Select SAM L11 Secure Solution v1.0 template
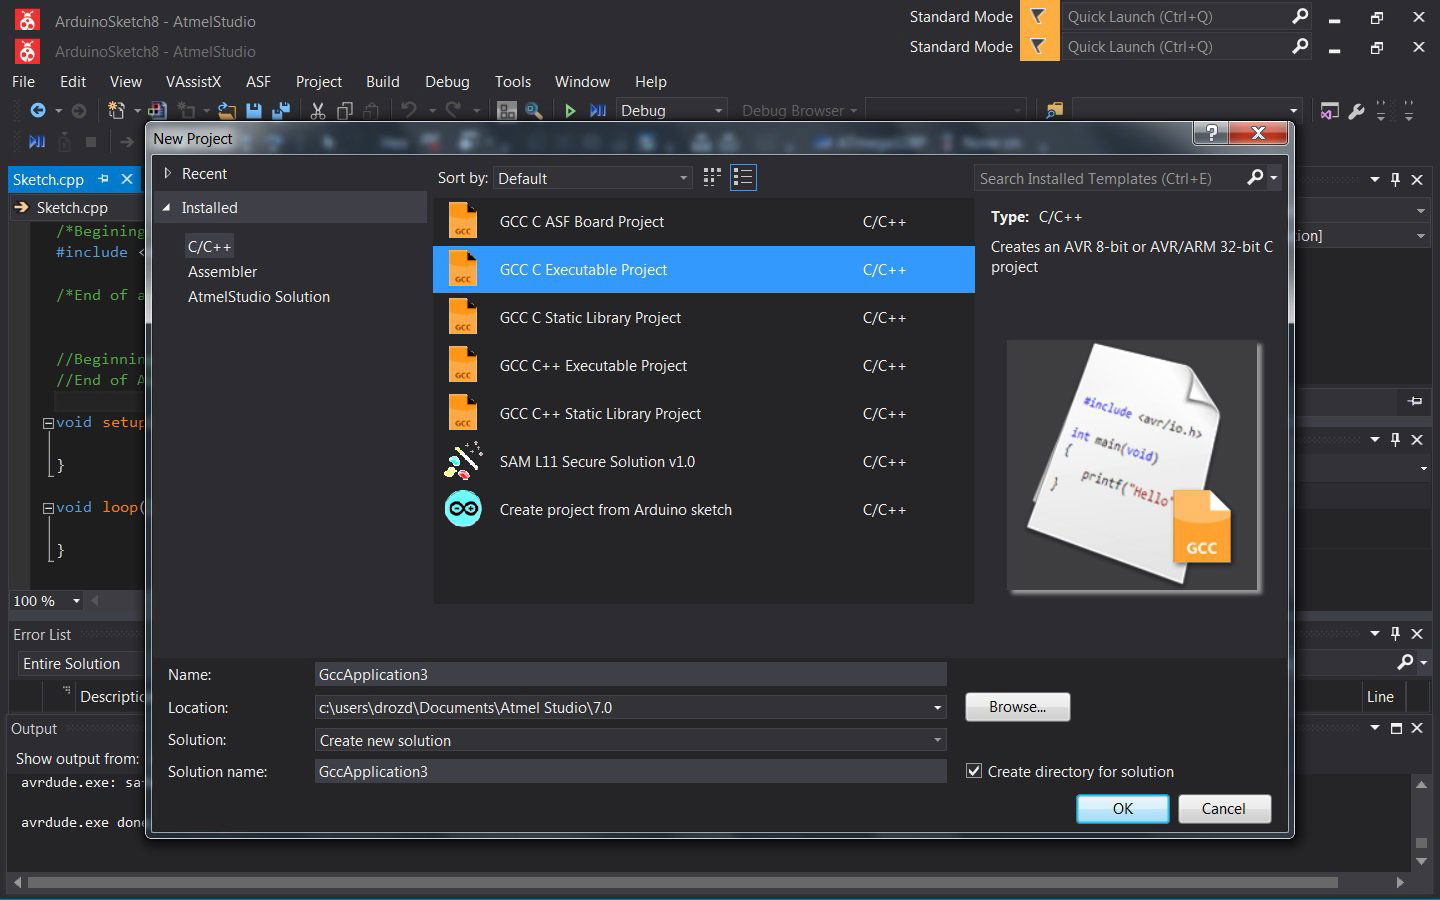 point(703,461)
